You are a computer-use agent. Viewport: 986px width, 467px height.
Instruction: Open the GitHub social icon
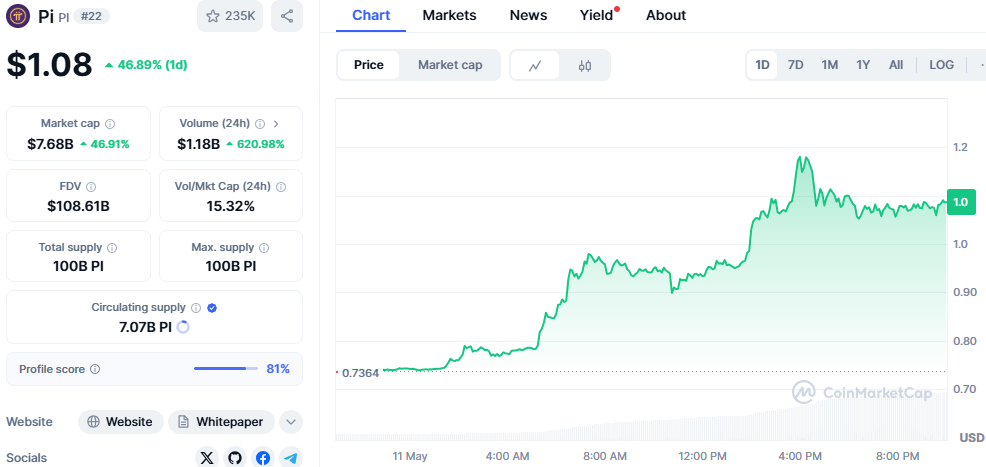[235, 457]
